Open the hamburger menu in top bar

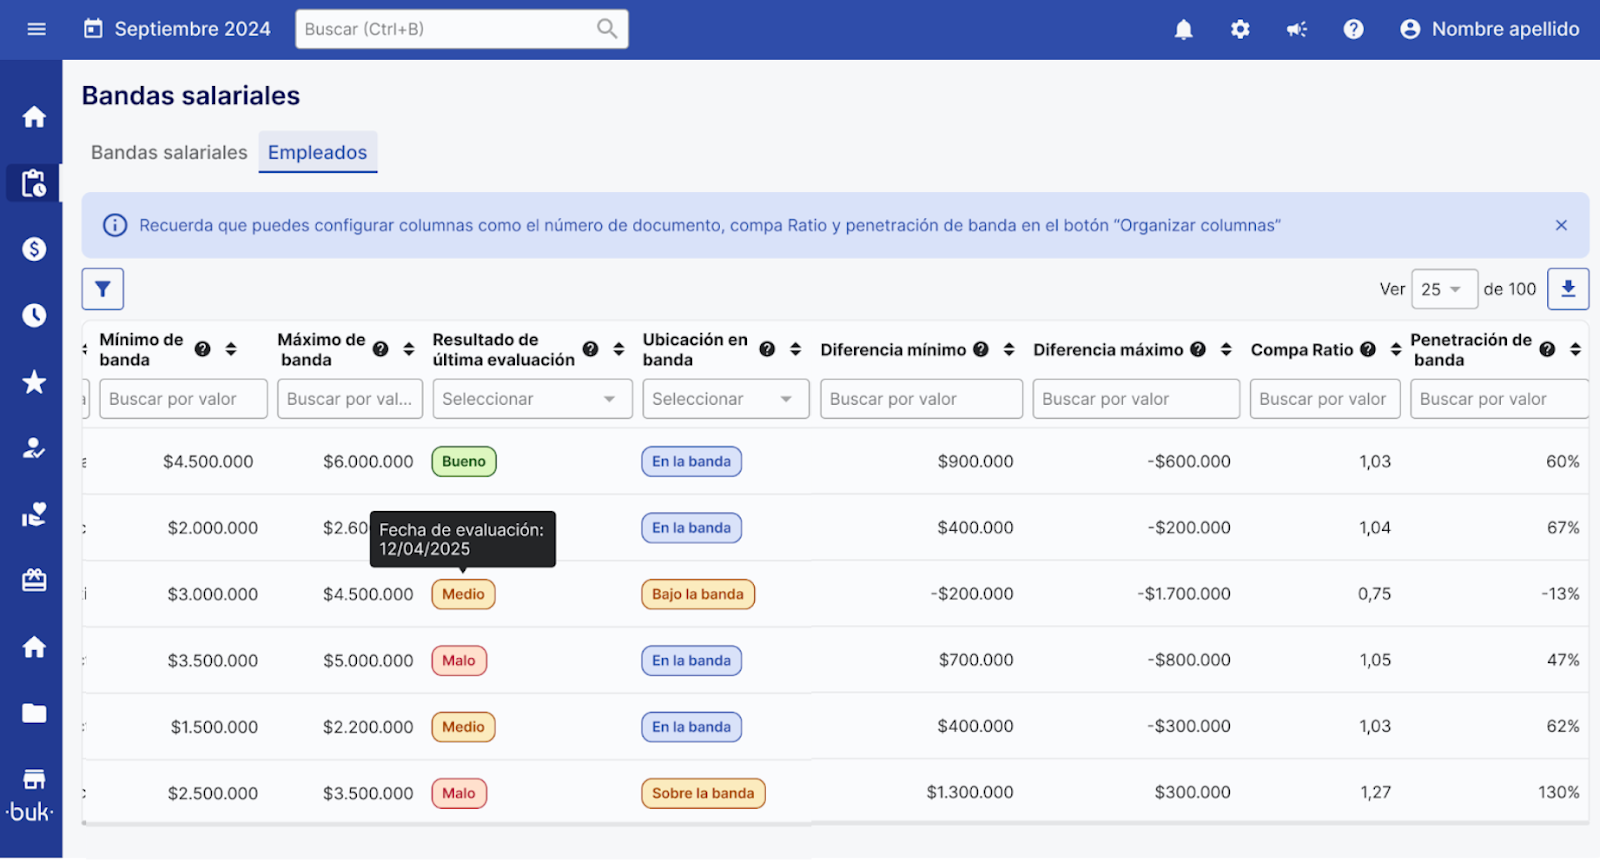click(37, 29)
